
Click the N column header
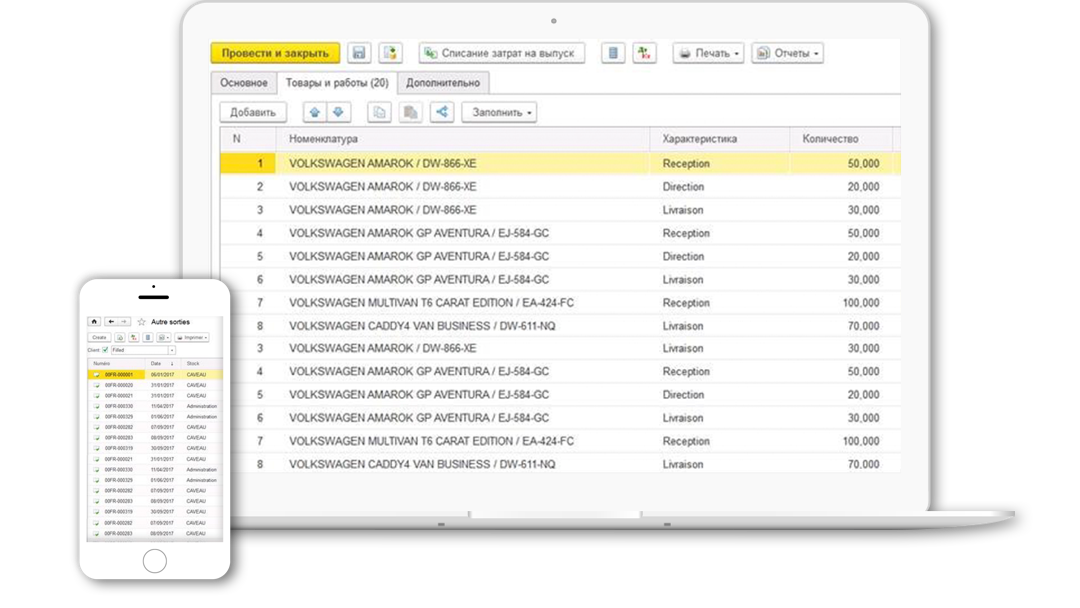tap(248, 139)
